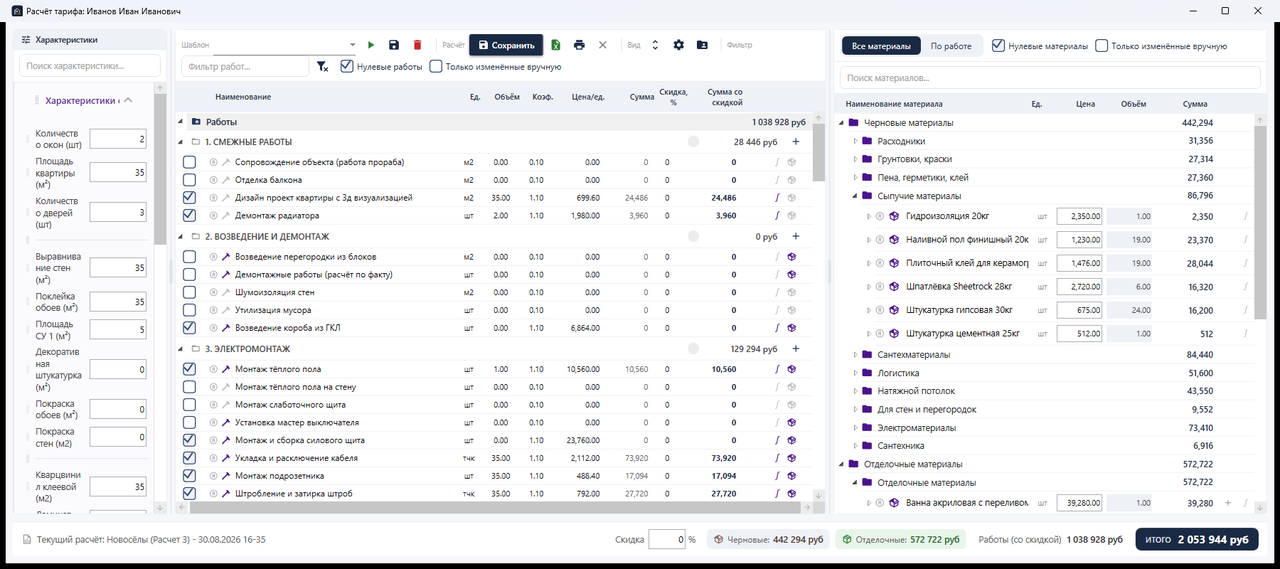Toggle the Вид up-down stepper

pos(655,45)
